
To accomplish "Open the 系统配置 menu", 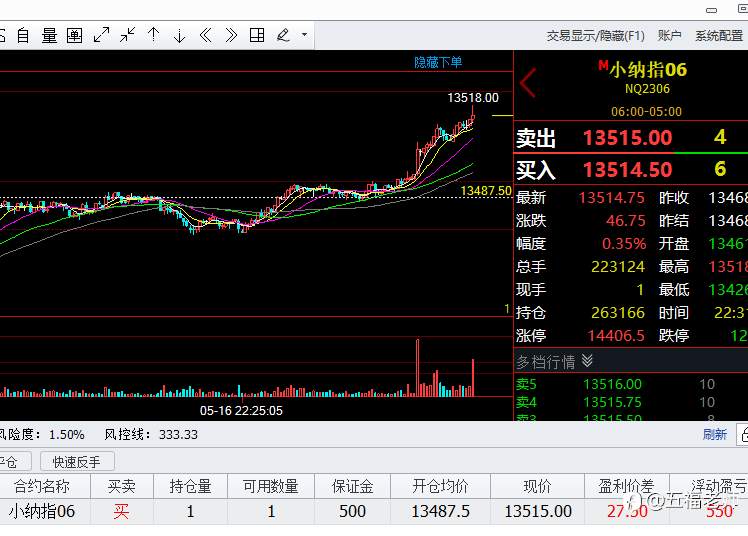I will click(x=719, y=36).
